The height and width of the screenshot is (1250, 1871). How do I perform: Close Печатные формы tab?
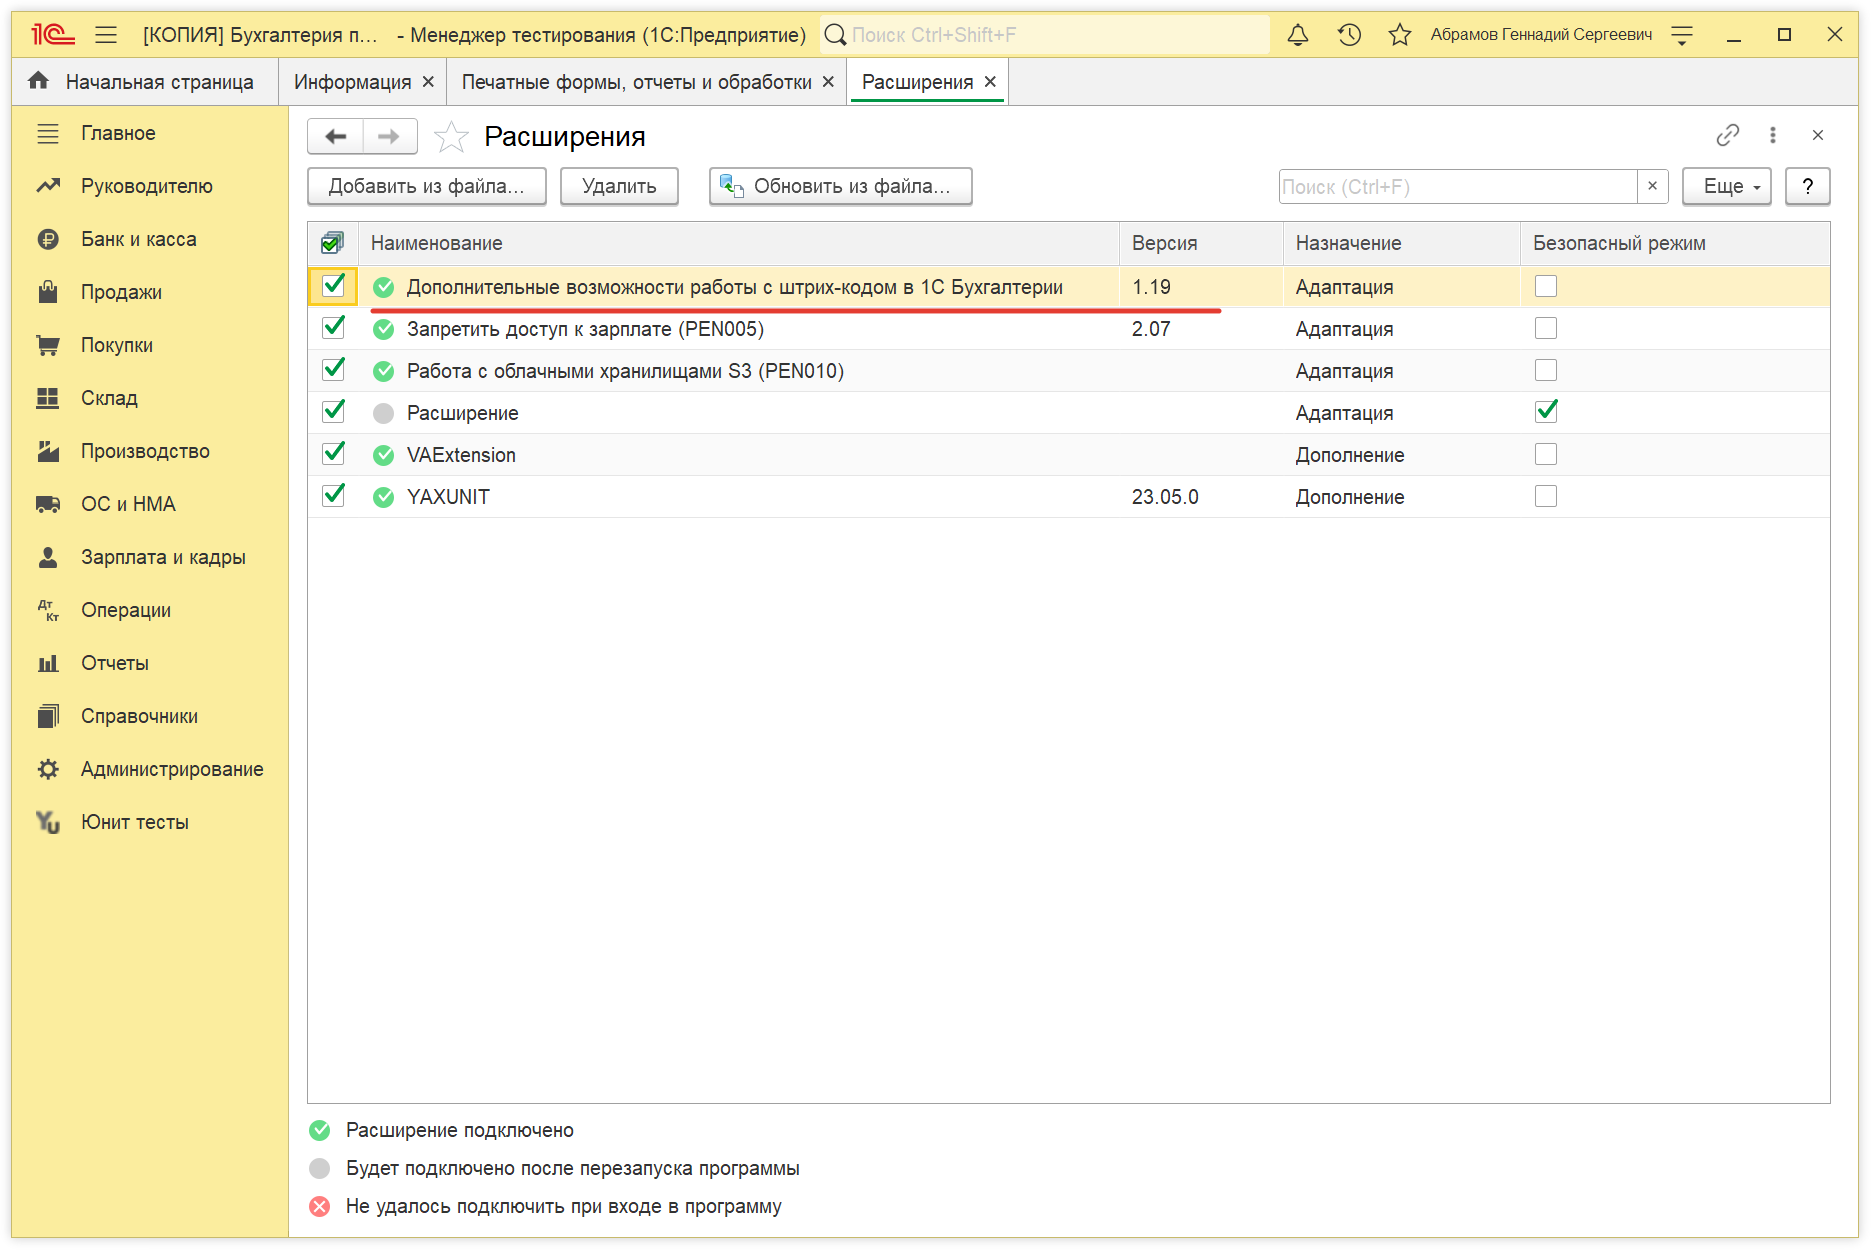[x=828, y=82]
